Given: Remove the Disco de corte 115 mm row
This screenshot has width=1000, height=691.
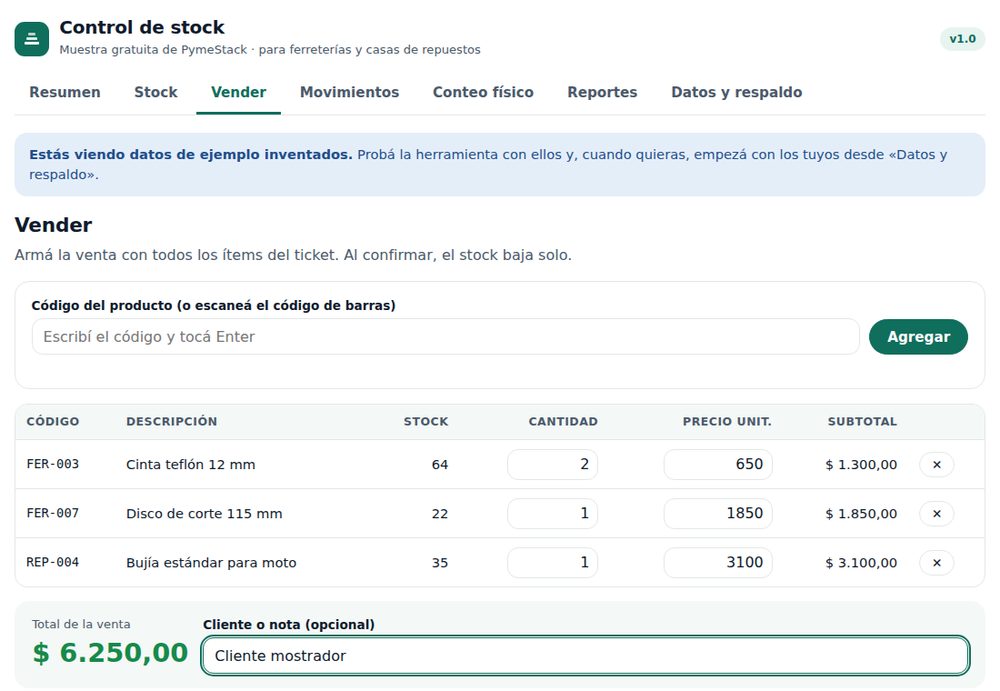Looking at the screenshot, I should click(936, 514).
